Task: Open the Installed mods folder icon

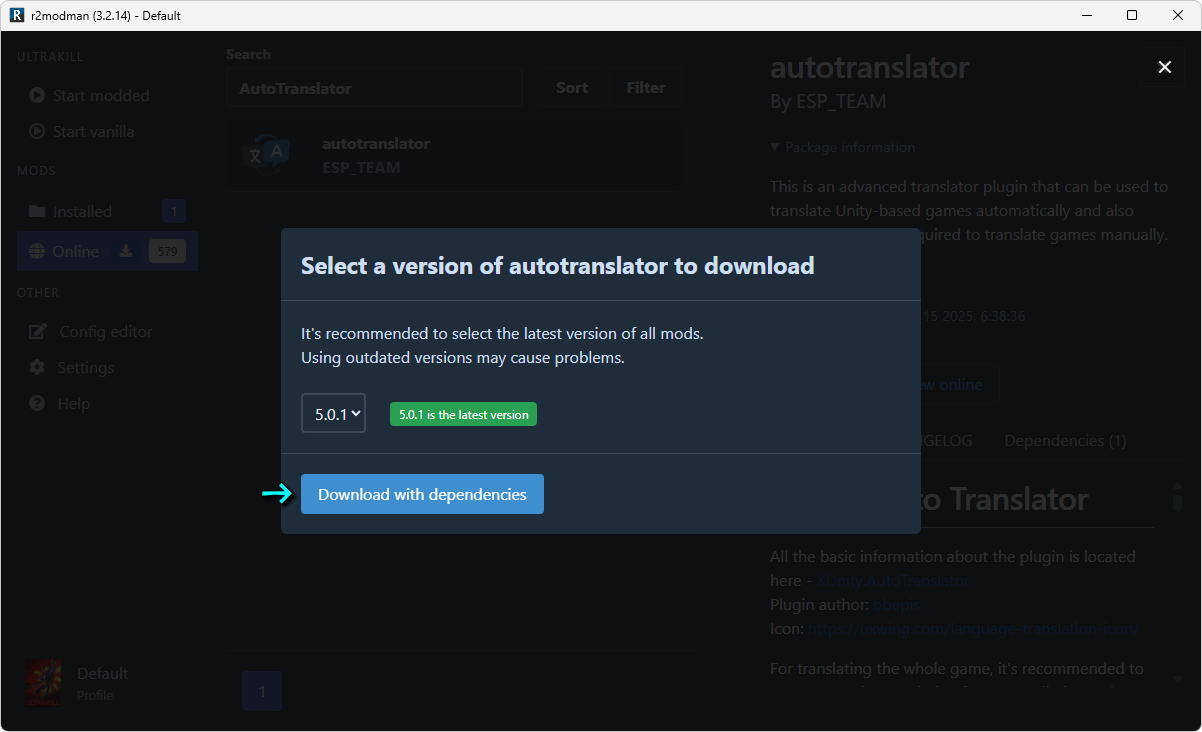Action: 37,211
